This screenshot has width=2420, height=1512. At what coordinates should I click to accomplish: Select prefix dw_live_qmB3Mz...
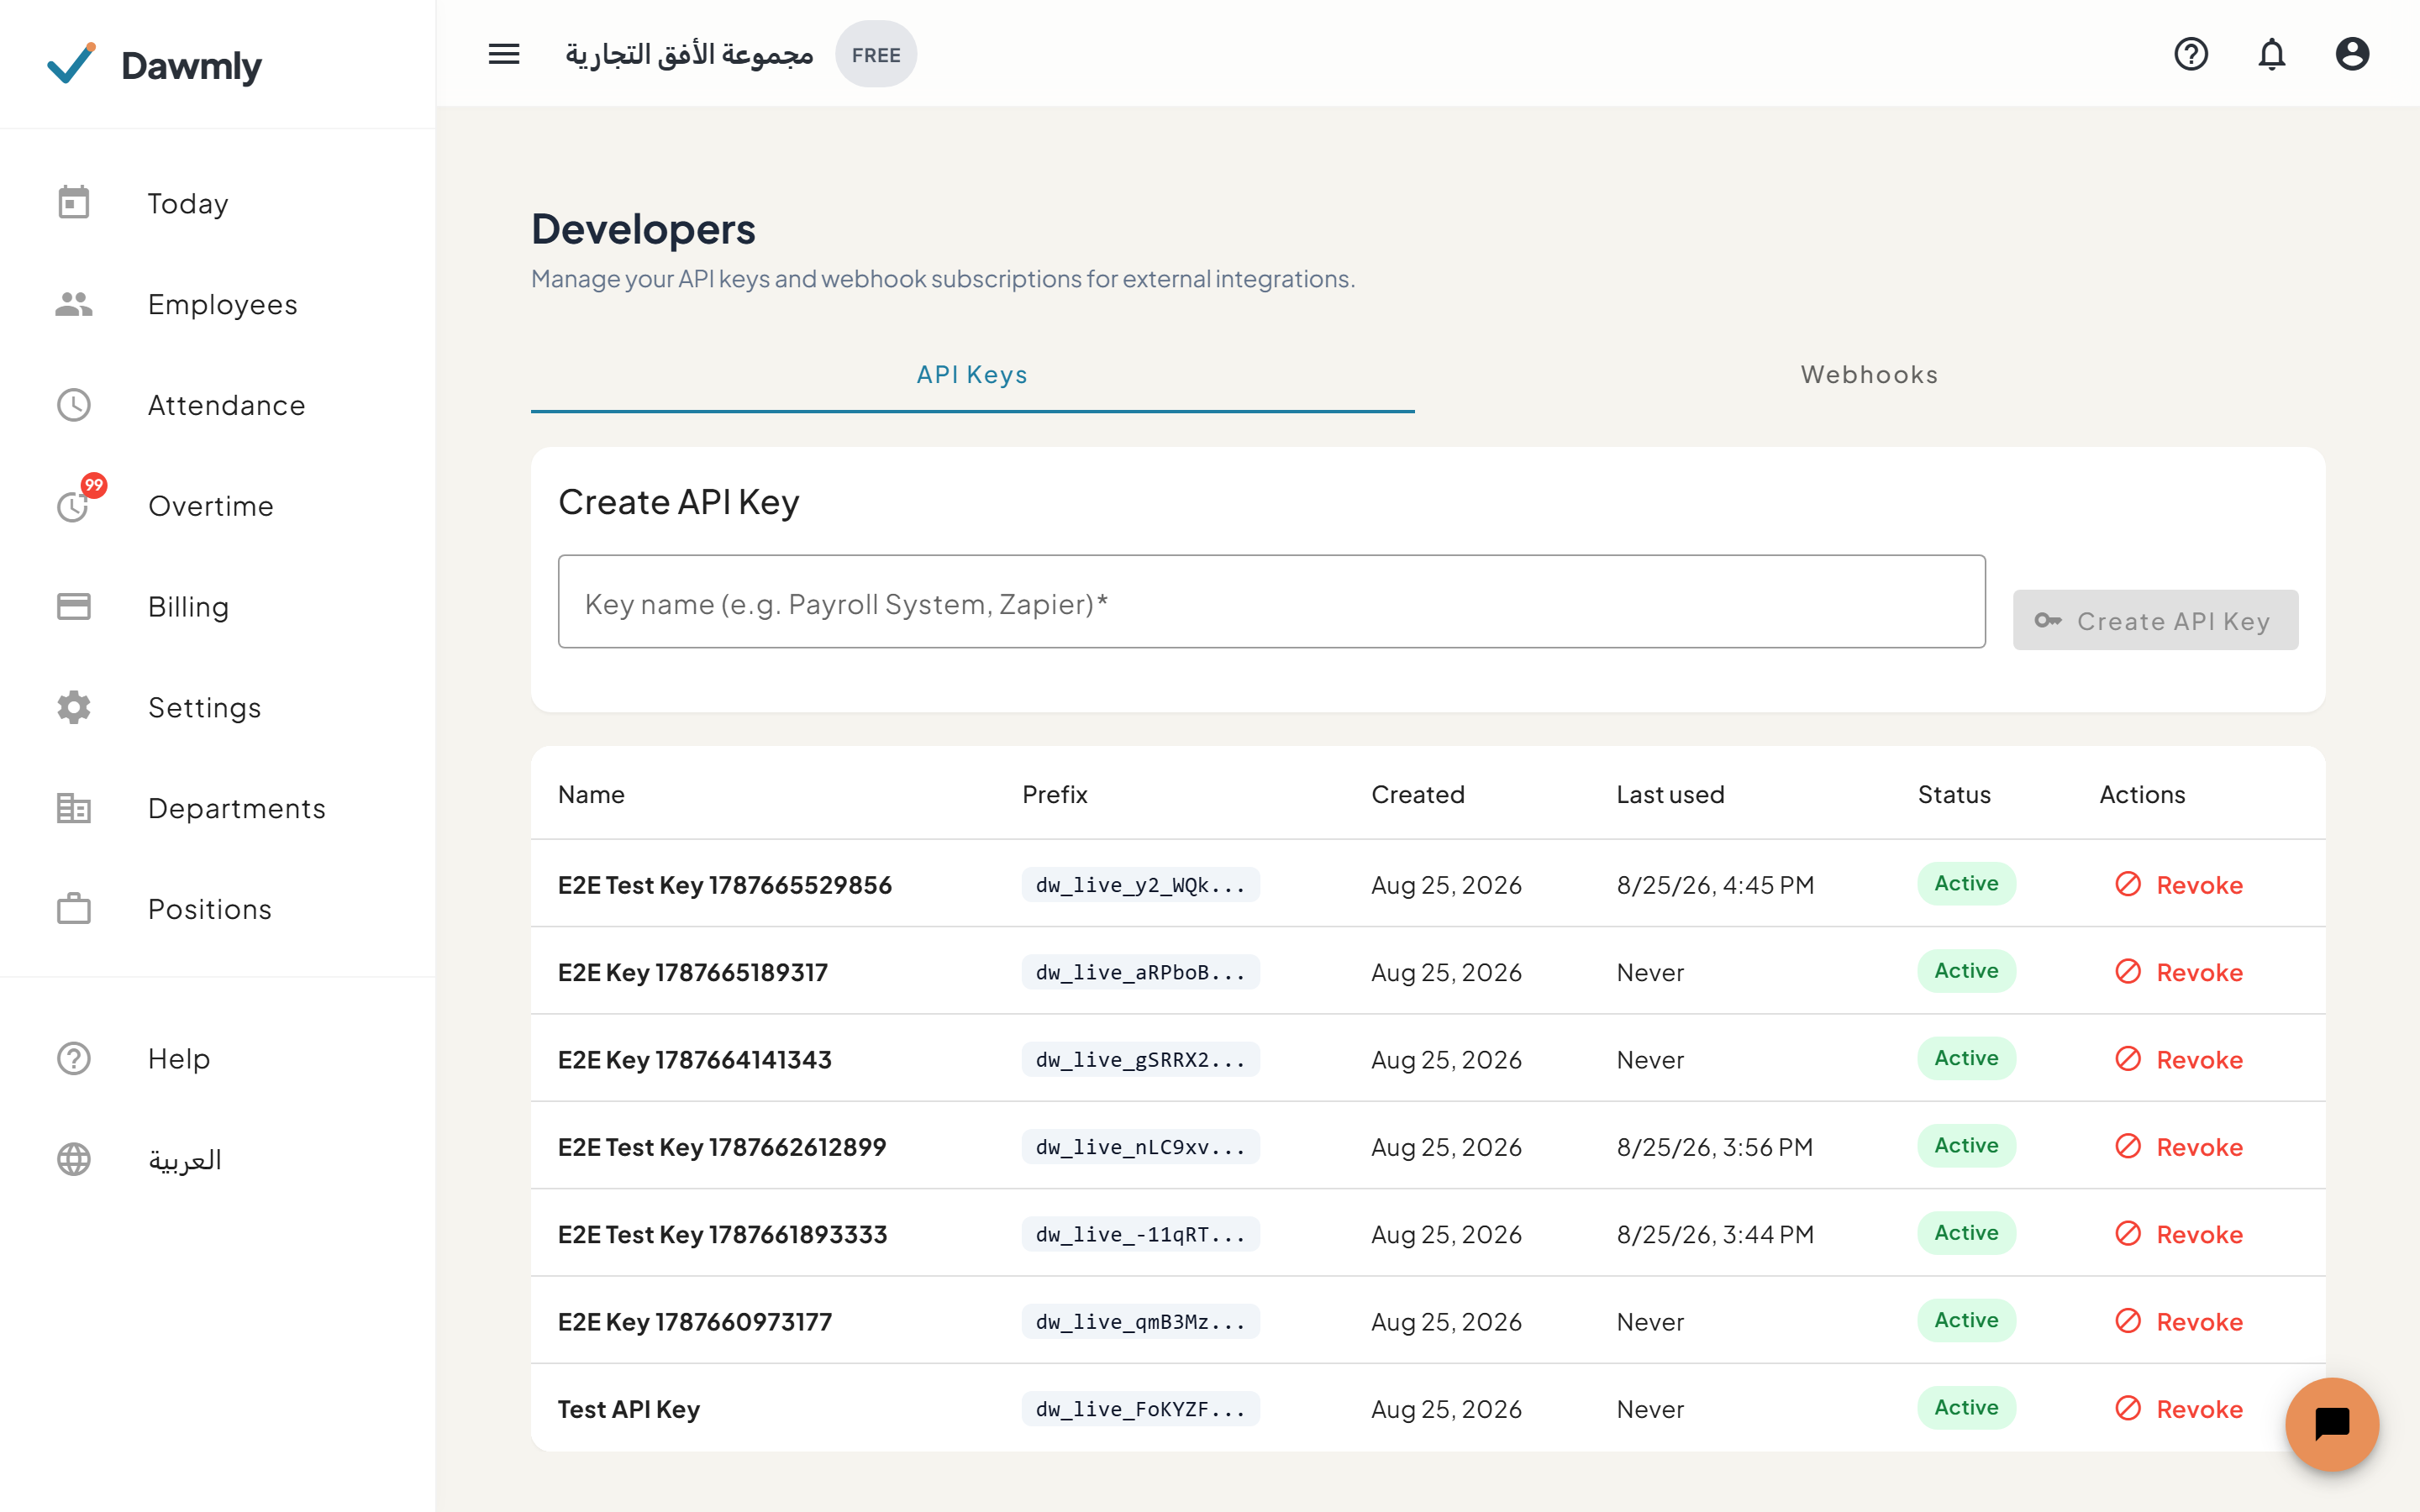tap(1140, 1321)
